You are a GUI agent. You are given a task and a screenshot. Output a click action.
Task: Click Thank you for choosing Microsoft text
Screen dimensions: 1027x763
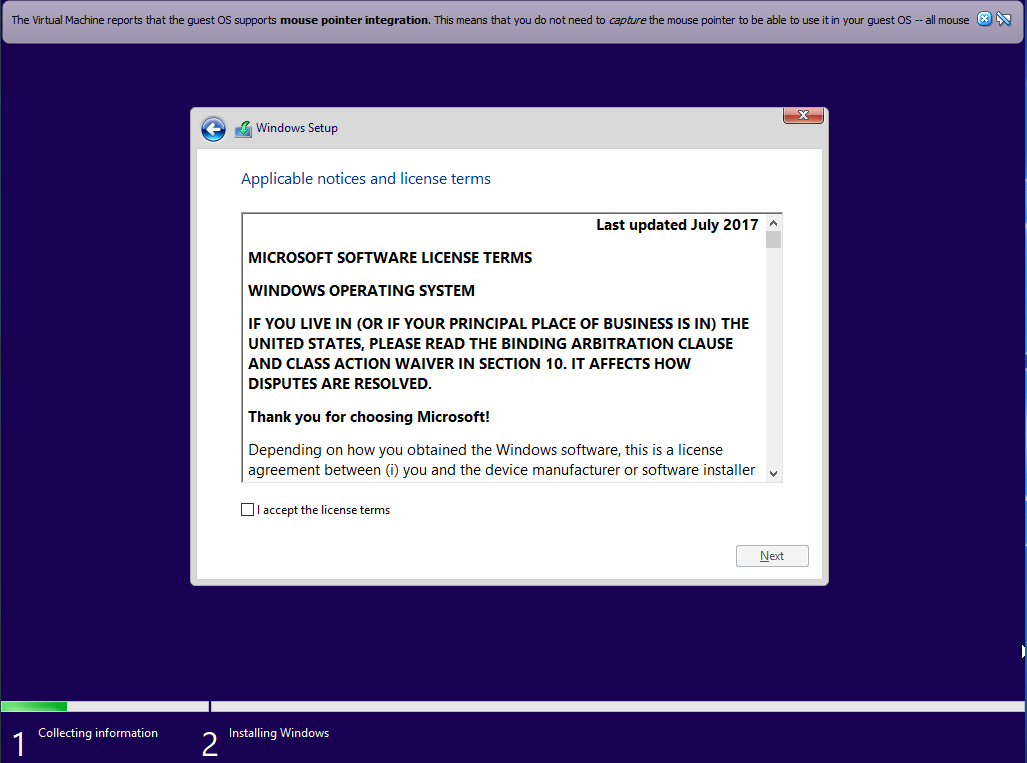click(369, 417)
